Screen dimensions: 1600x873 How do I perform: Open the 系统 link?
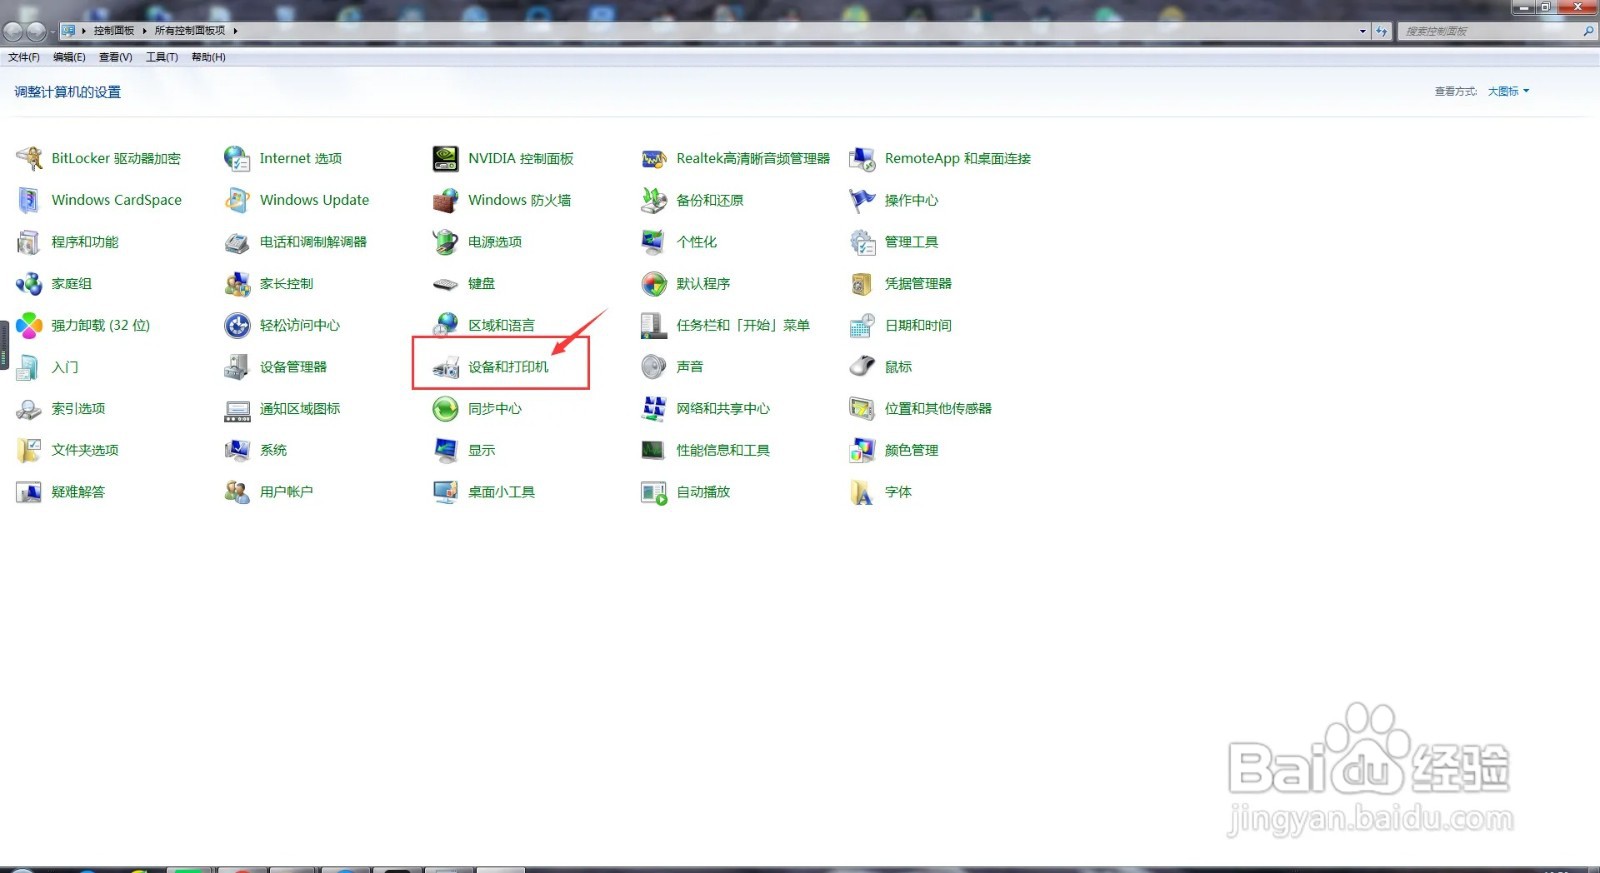pos(273,451)
